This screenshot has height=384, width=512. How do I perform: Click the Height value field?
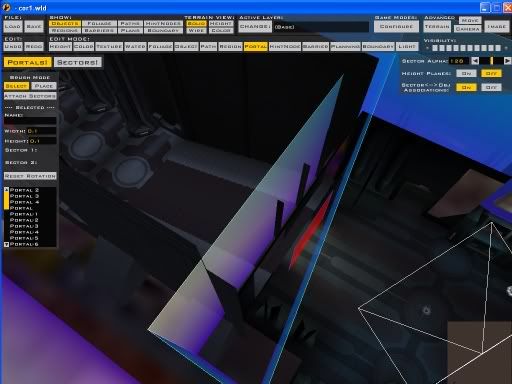coord(42,141)
